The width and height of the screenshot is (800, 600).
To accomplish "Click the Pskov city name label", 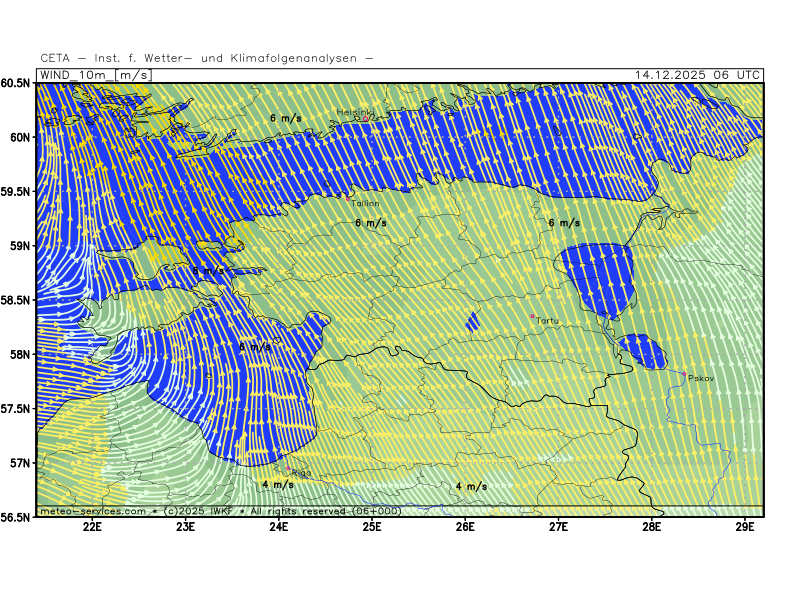I will [x=701, y=379].
